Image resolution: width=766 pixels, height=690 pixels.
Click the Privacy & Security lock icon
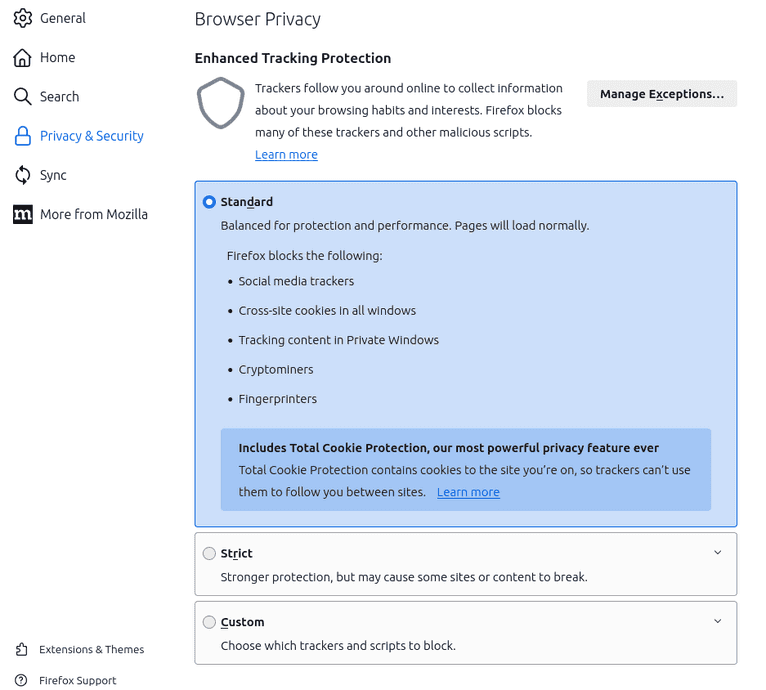22,136
